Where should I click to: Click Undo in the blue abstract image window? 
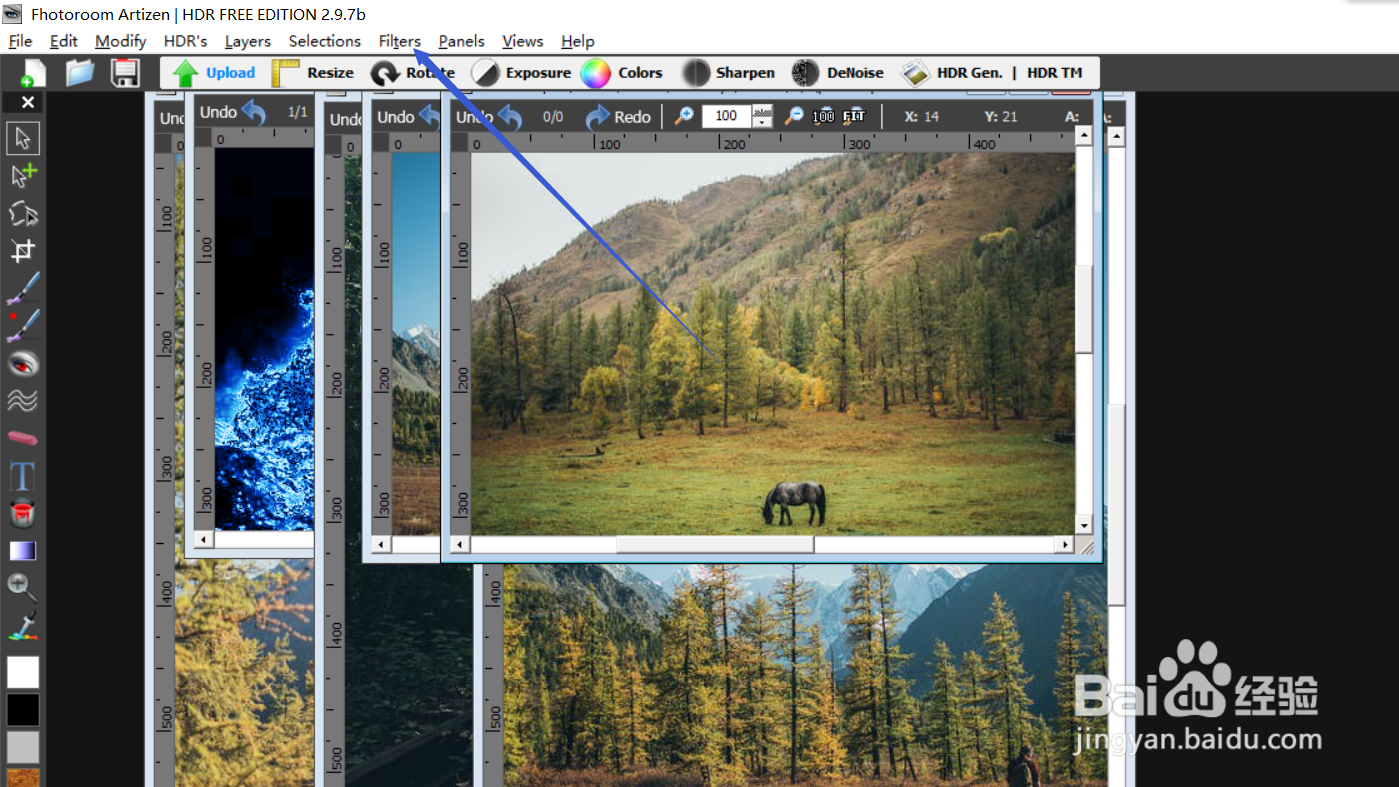(232, 112)
